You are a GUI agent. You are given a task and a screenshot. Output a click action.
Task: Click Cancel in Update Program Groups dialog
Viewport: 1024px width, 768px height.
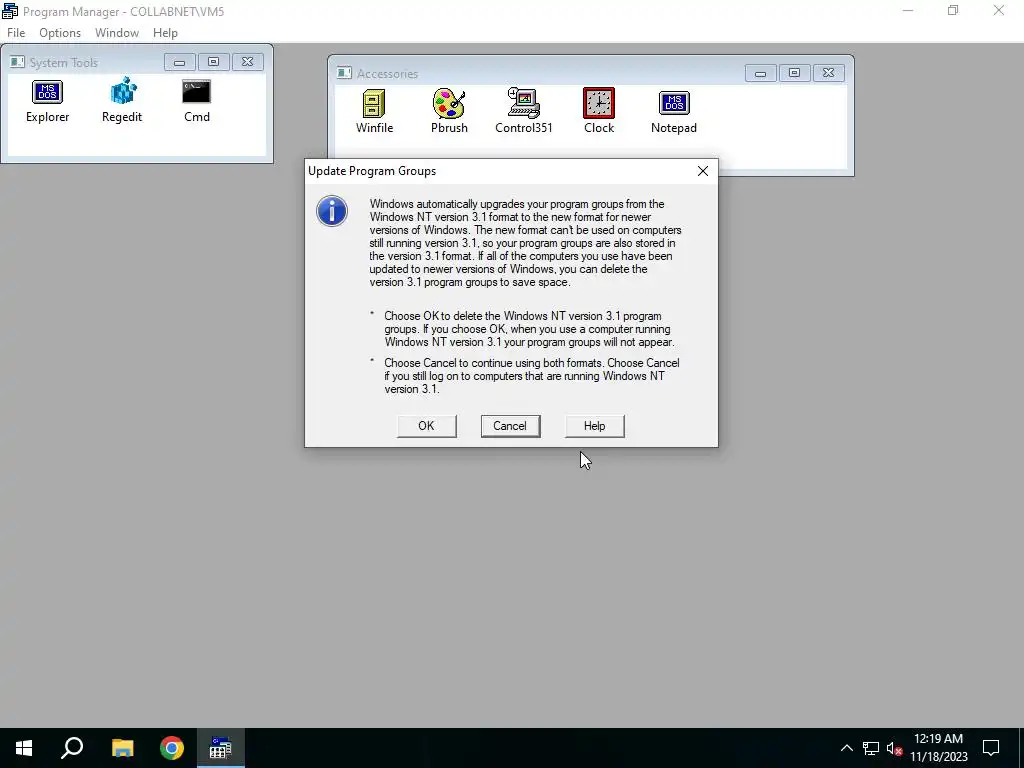[510, 426]
